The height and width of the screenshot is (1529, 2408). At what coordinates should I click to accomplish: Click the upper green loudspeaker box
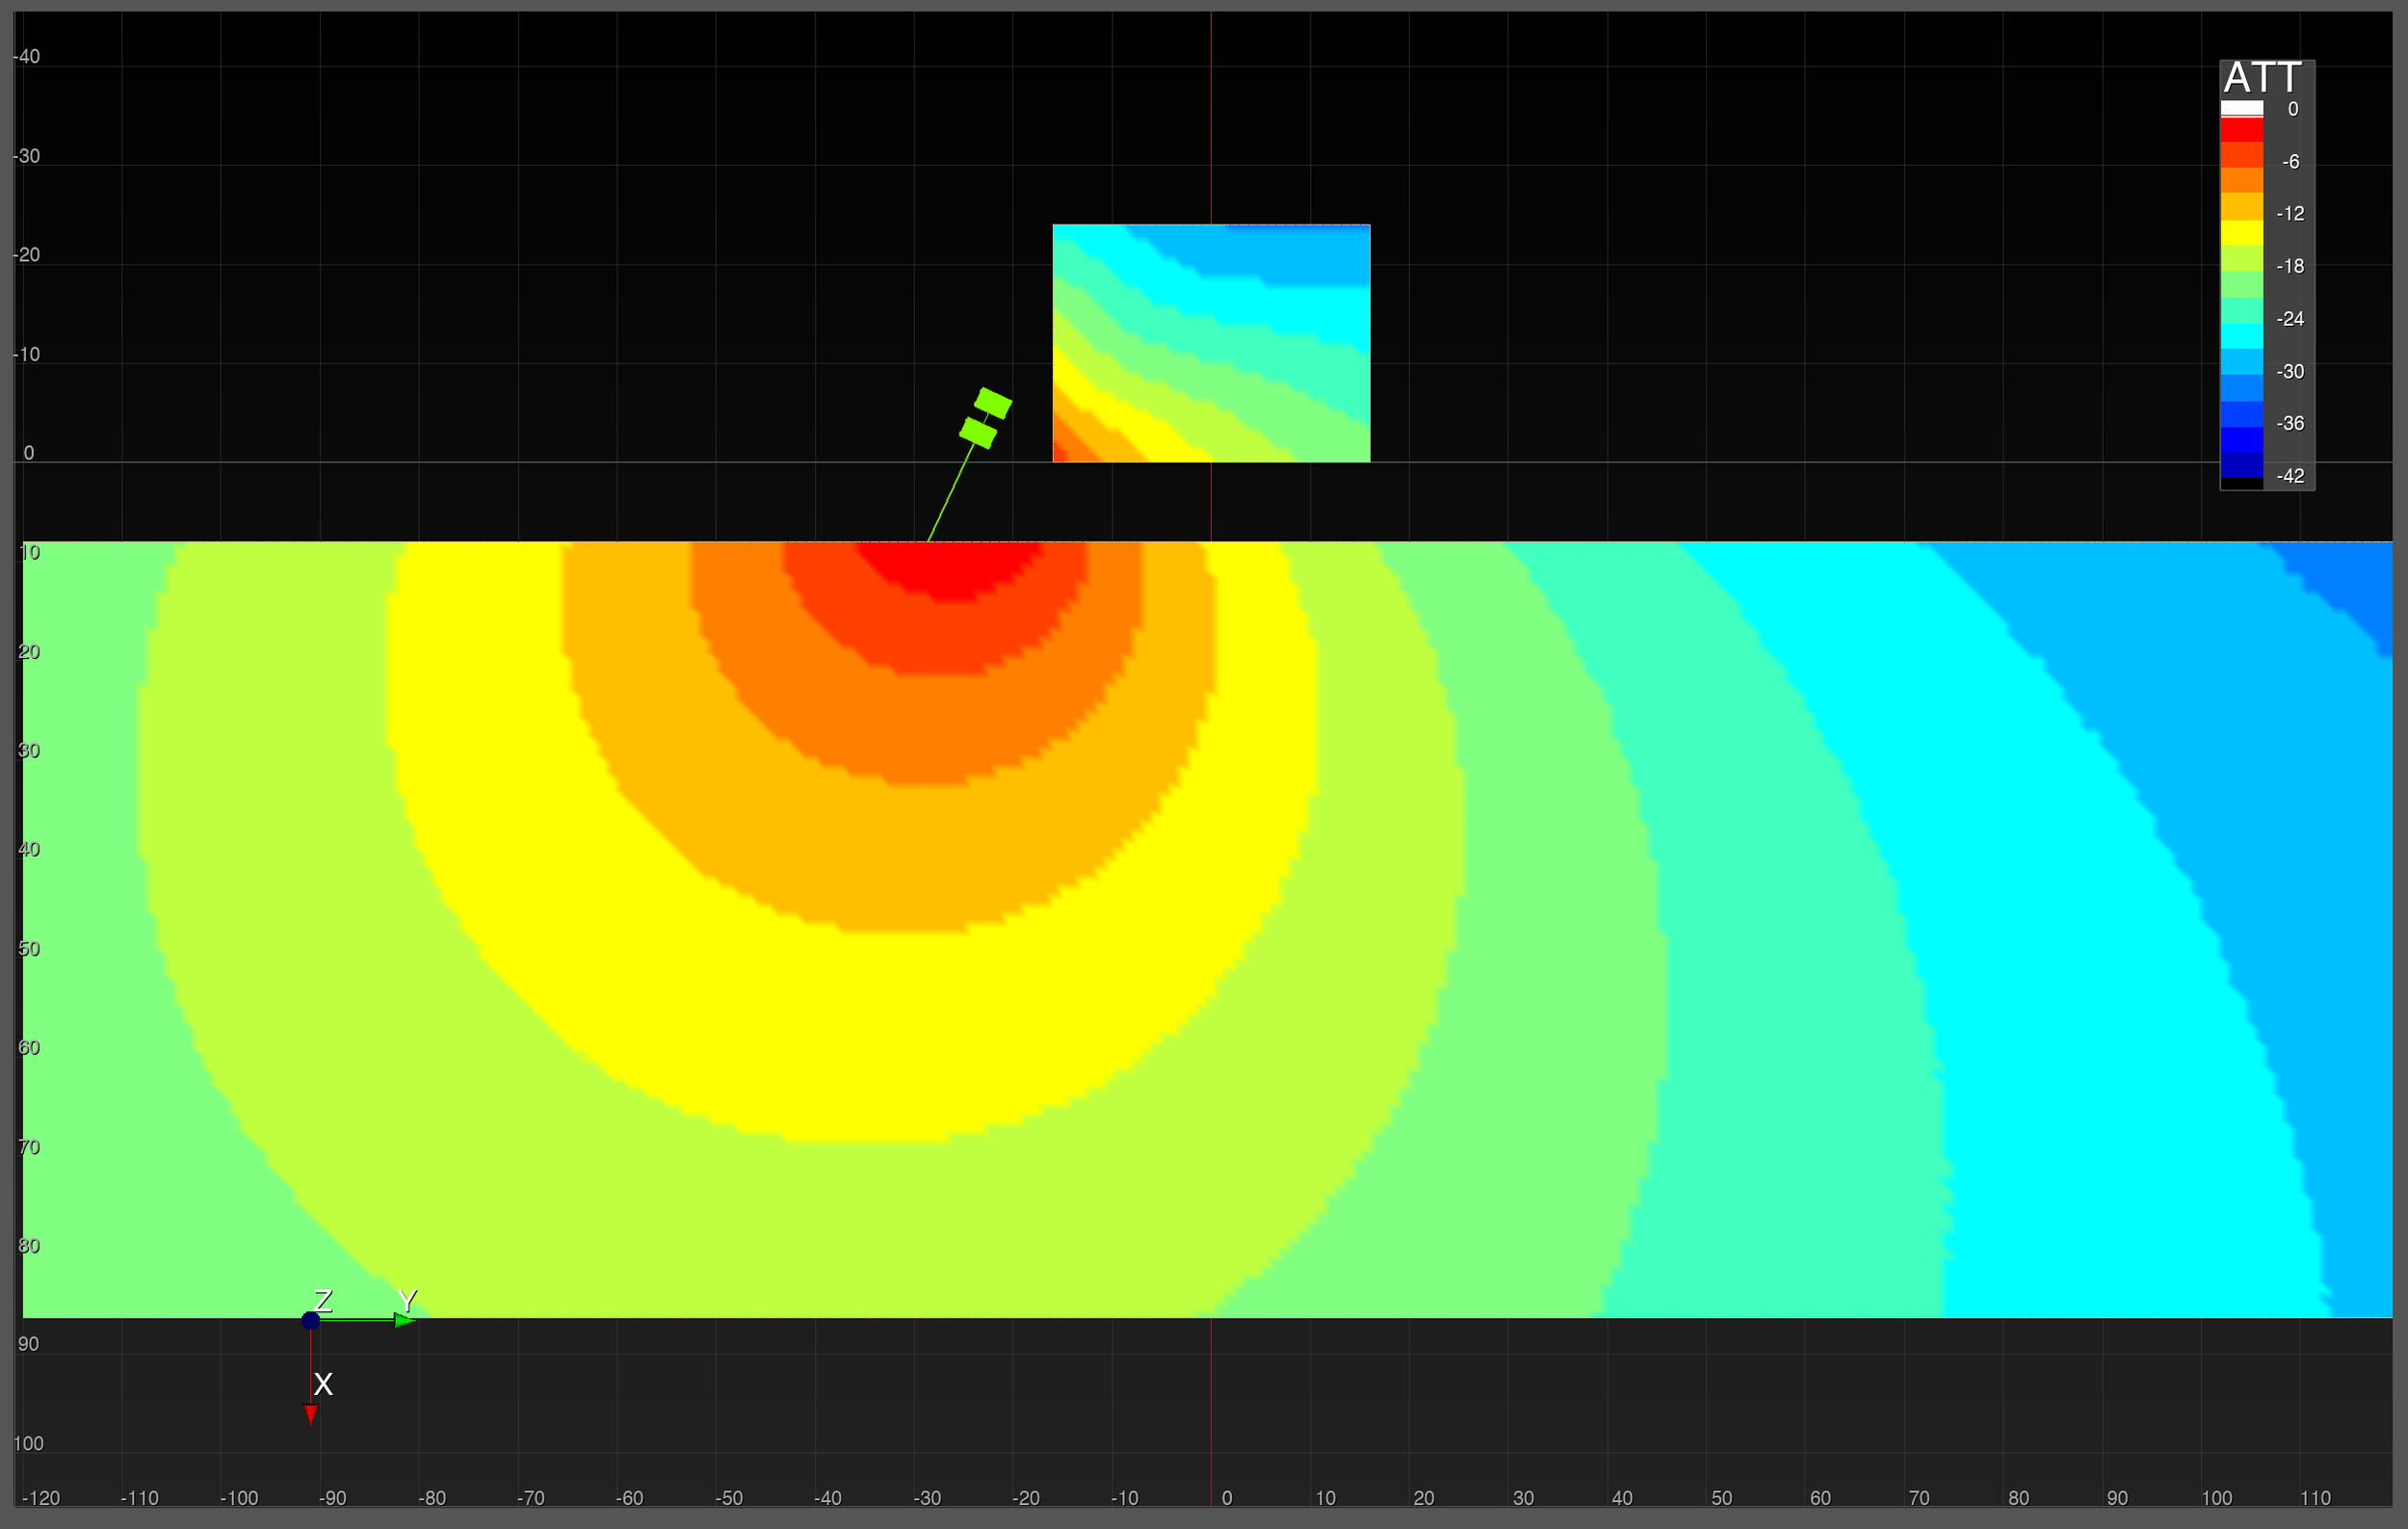click(992, 403)
